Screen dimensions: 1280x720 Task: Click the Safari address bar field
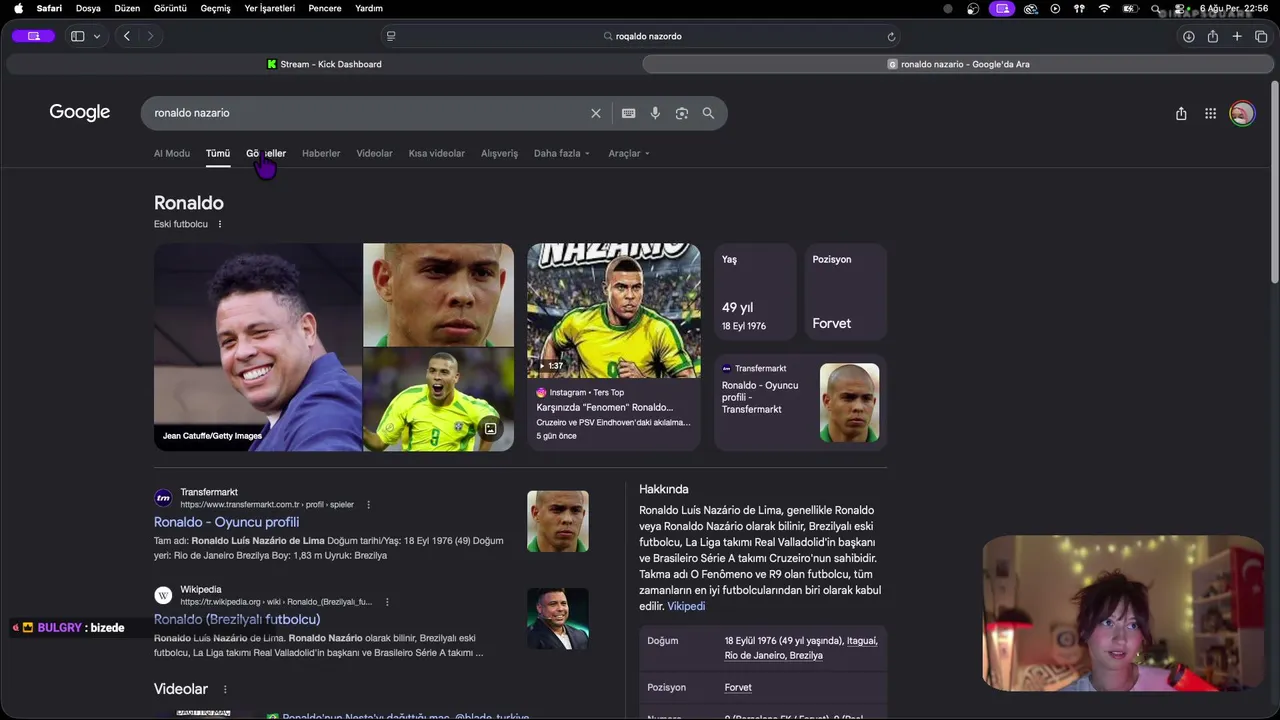[x=641, y=36]
